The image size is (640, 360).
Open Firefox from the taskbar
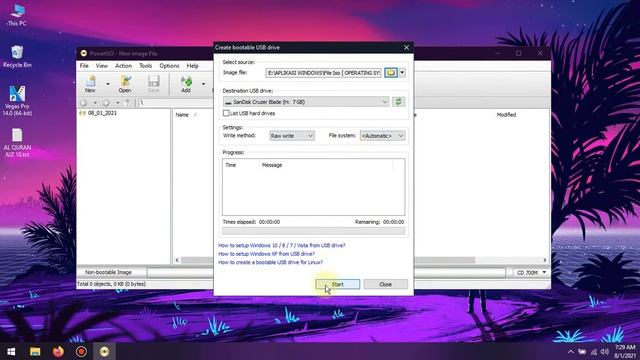tap(58, 351)
